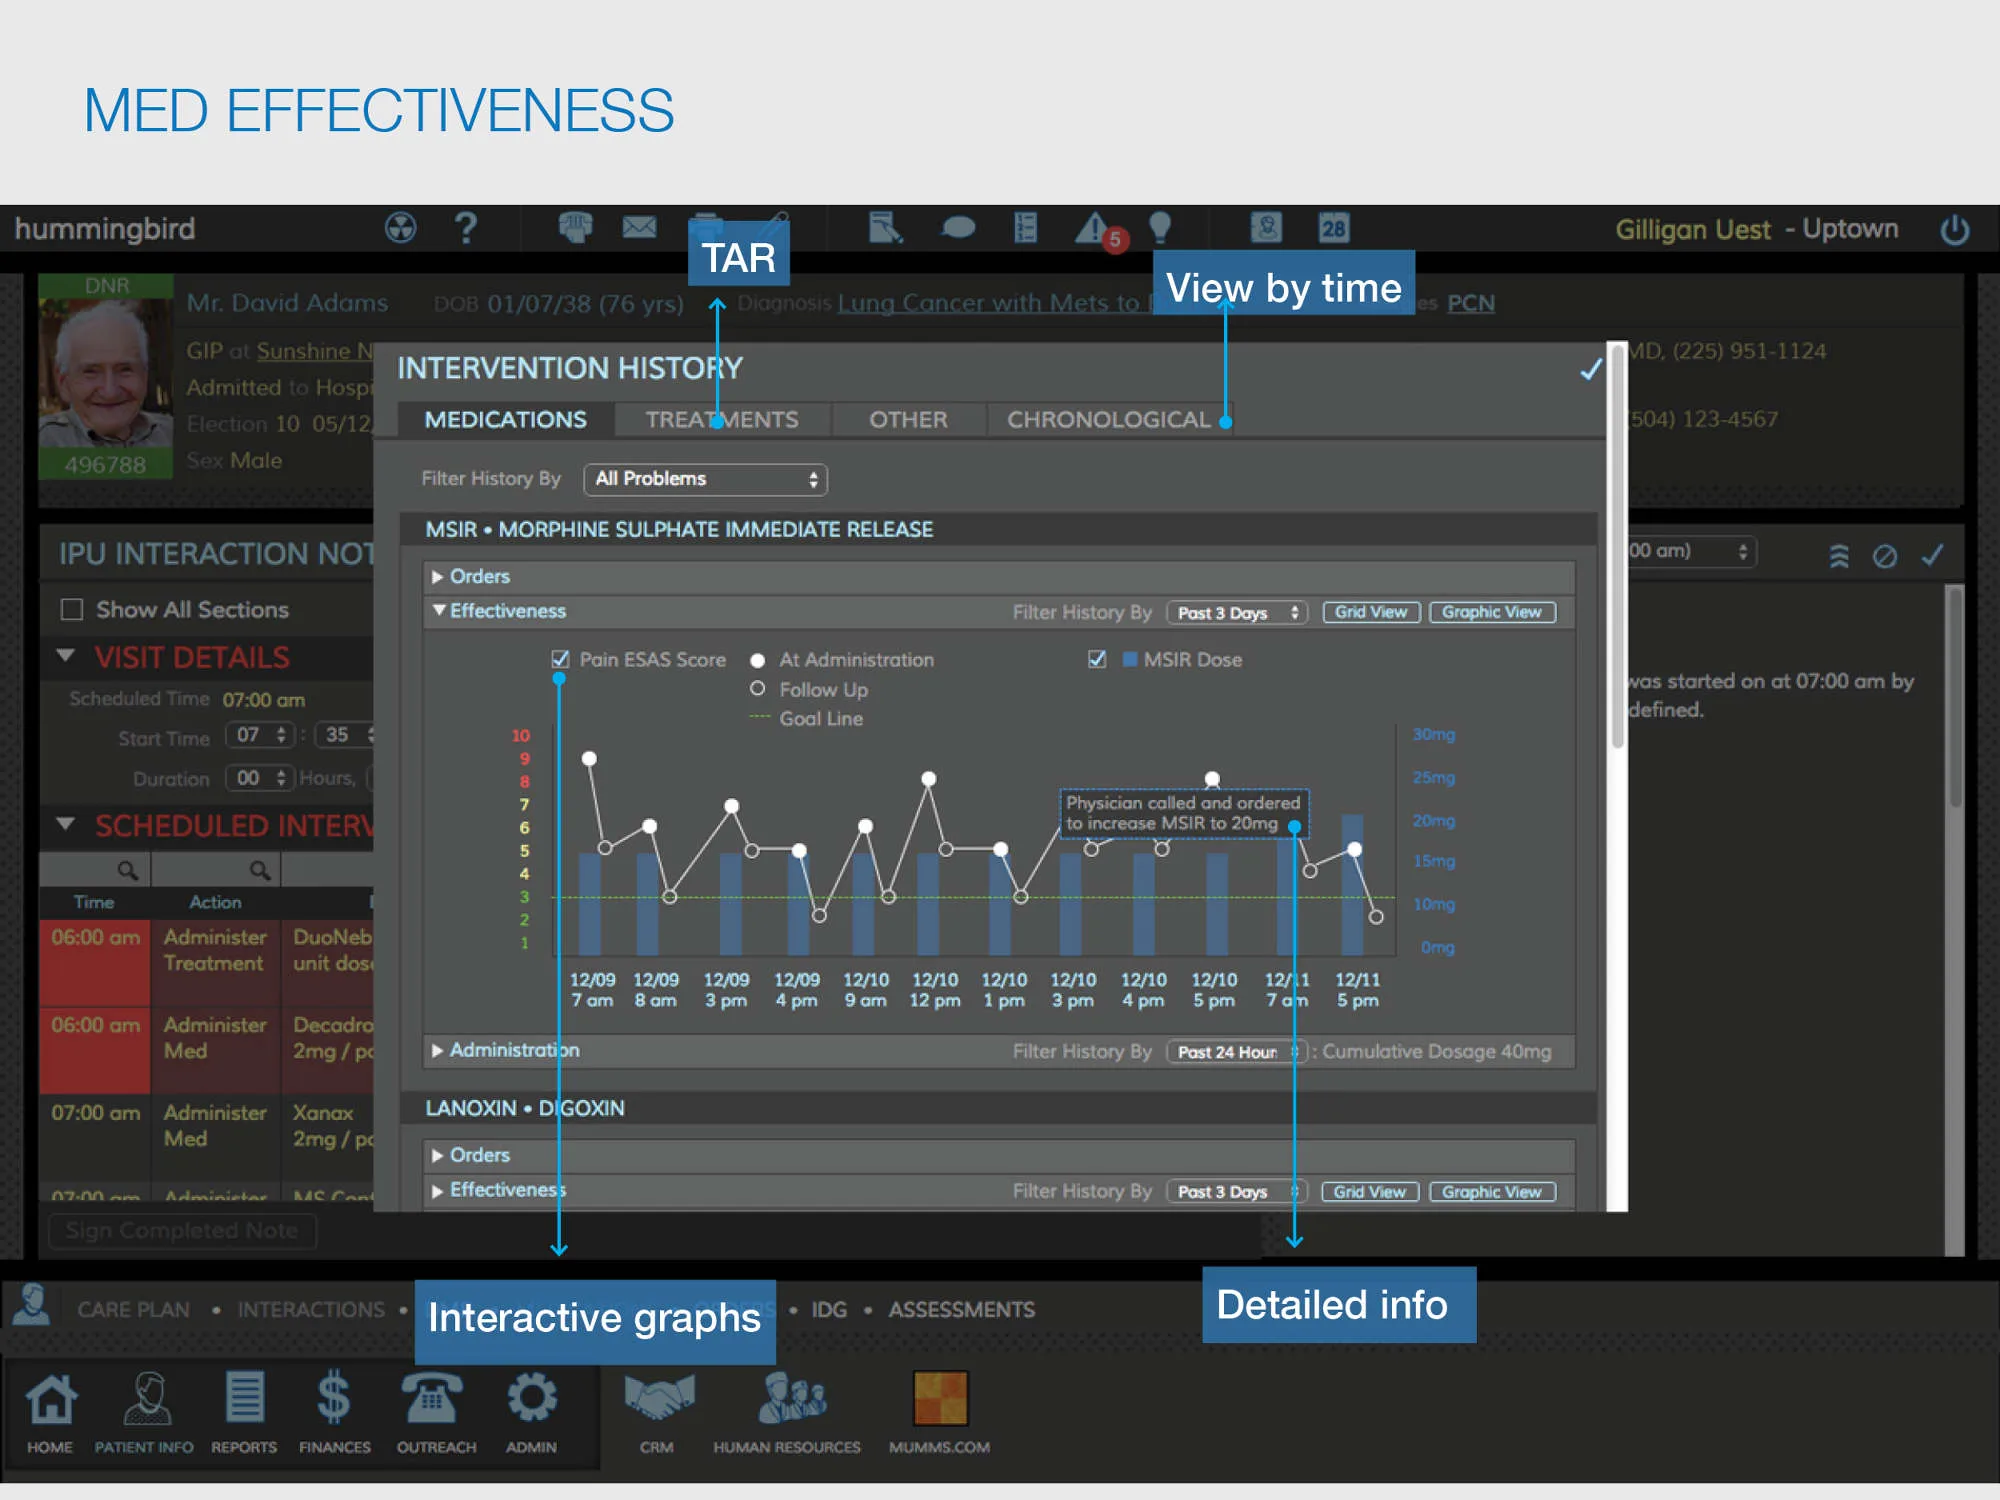Open alerts from the warning triangle icon

pos(1095,229)
